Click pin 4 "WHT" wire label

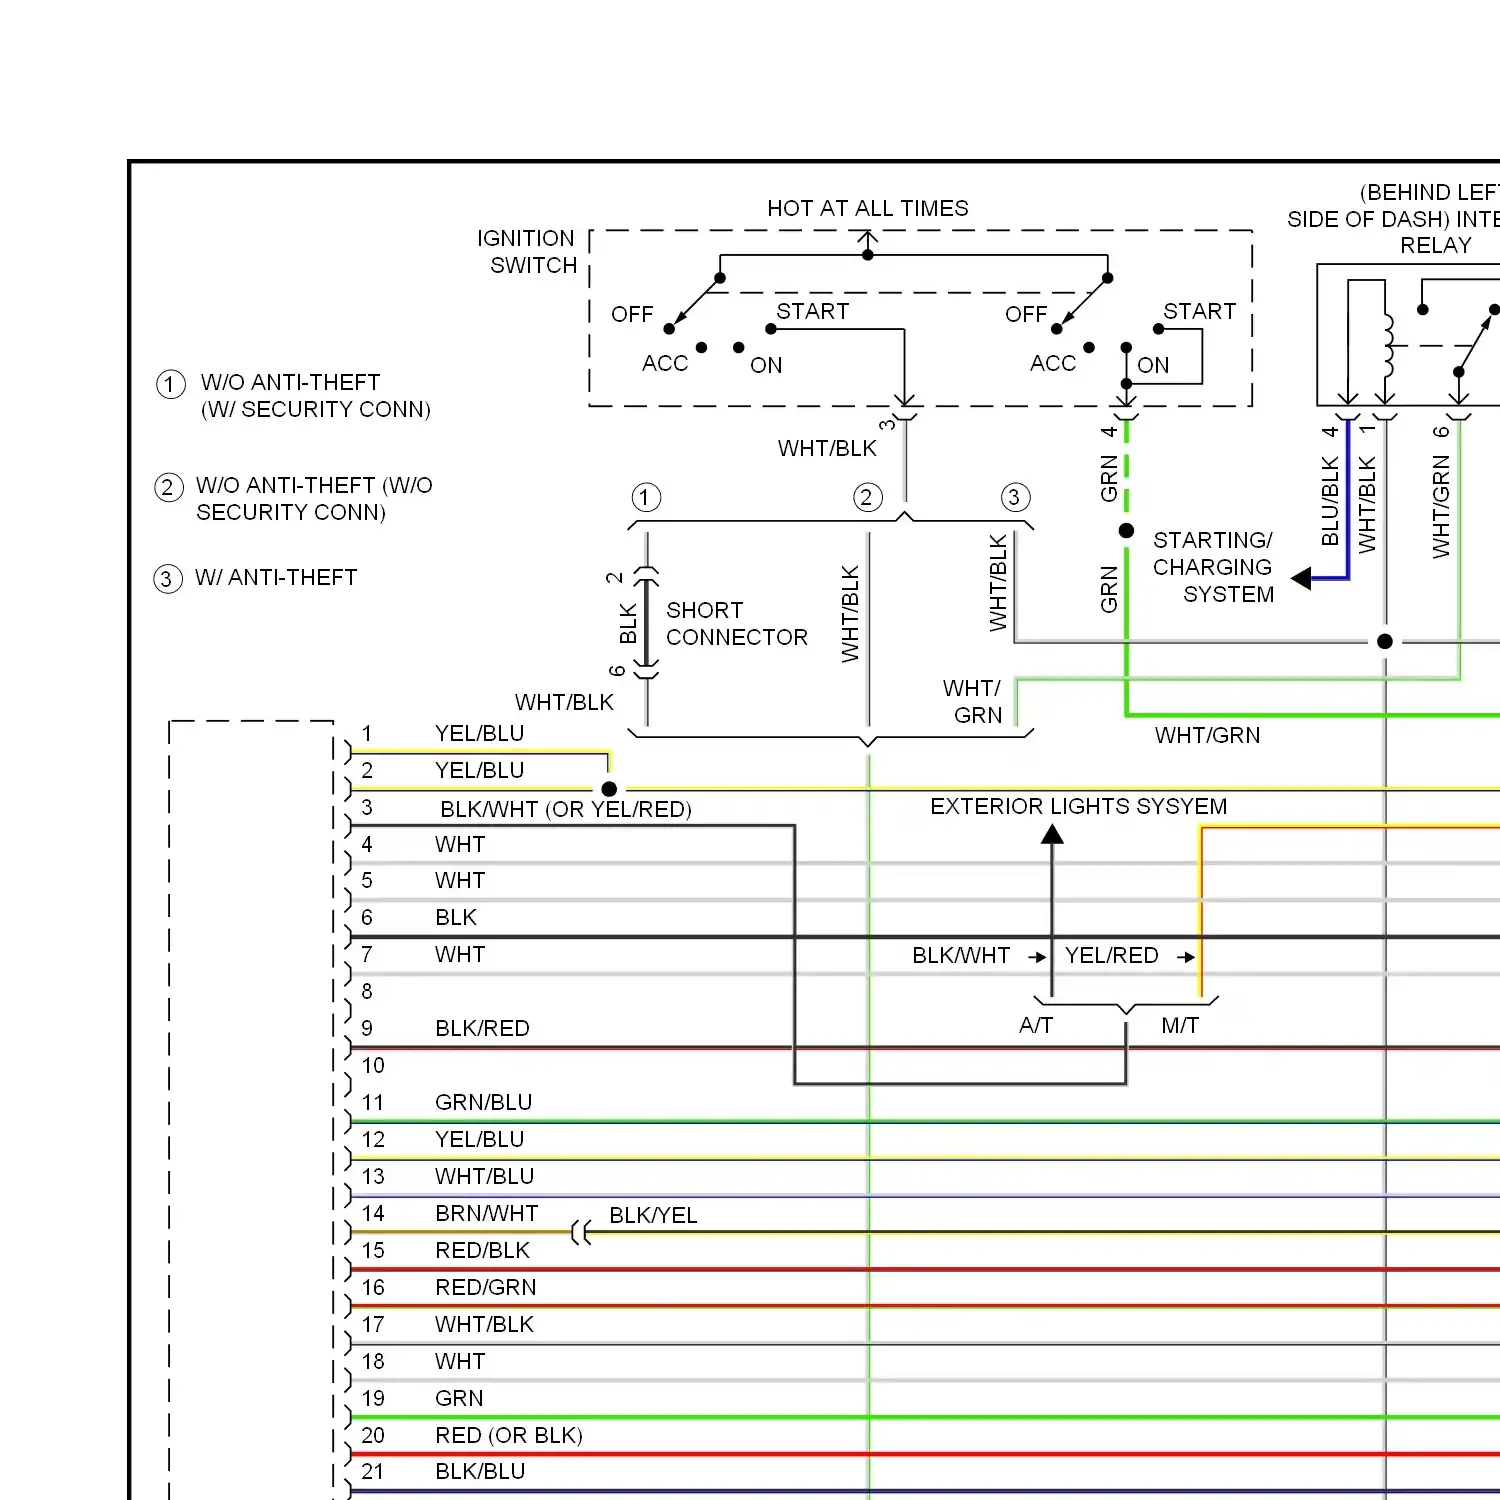click(x=460, y=844)
